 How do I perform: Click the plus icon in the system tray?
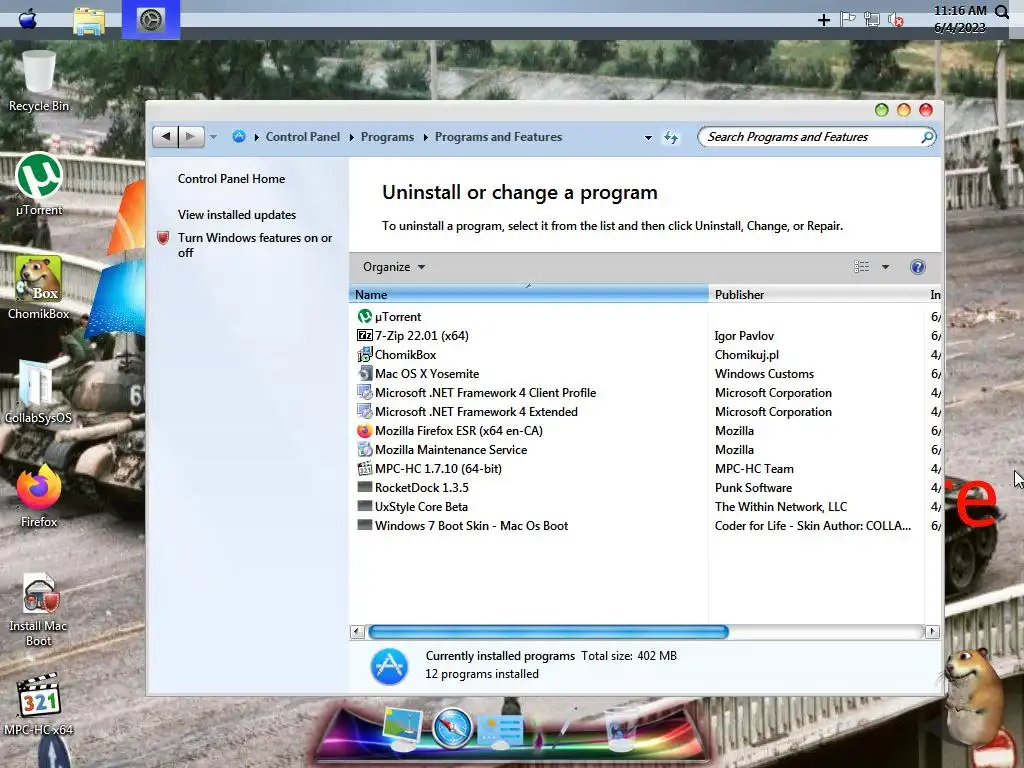click(824, 20)
